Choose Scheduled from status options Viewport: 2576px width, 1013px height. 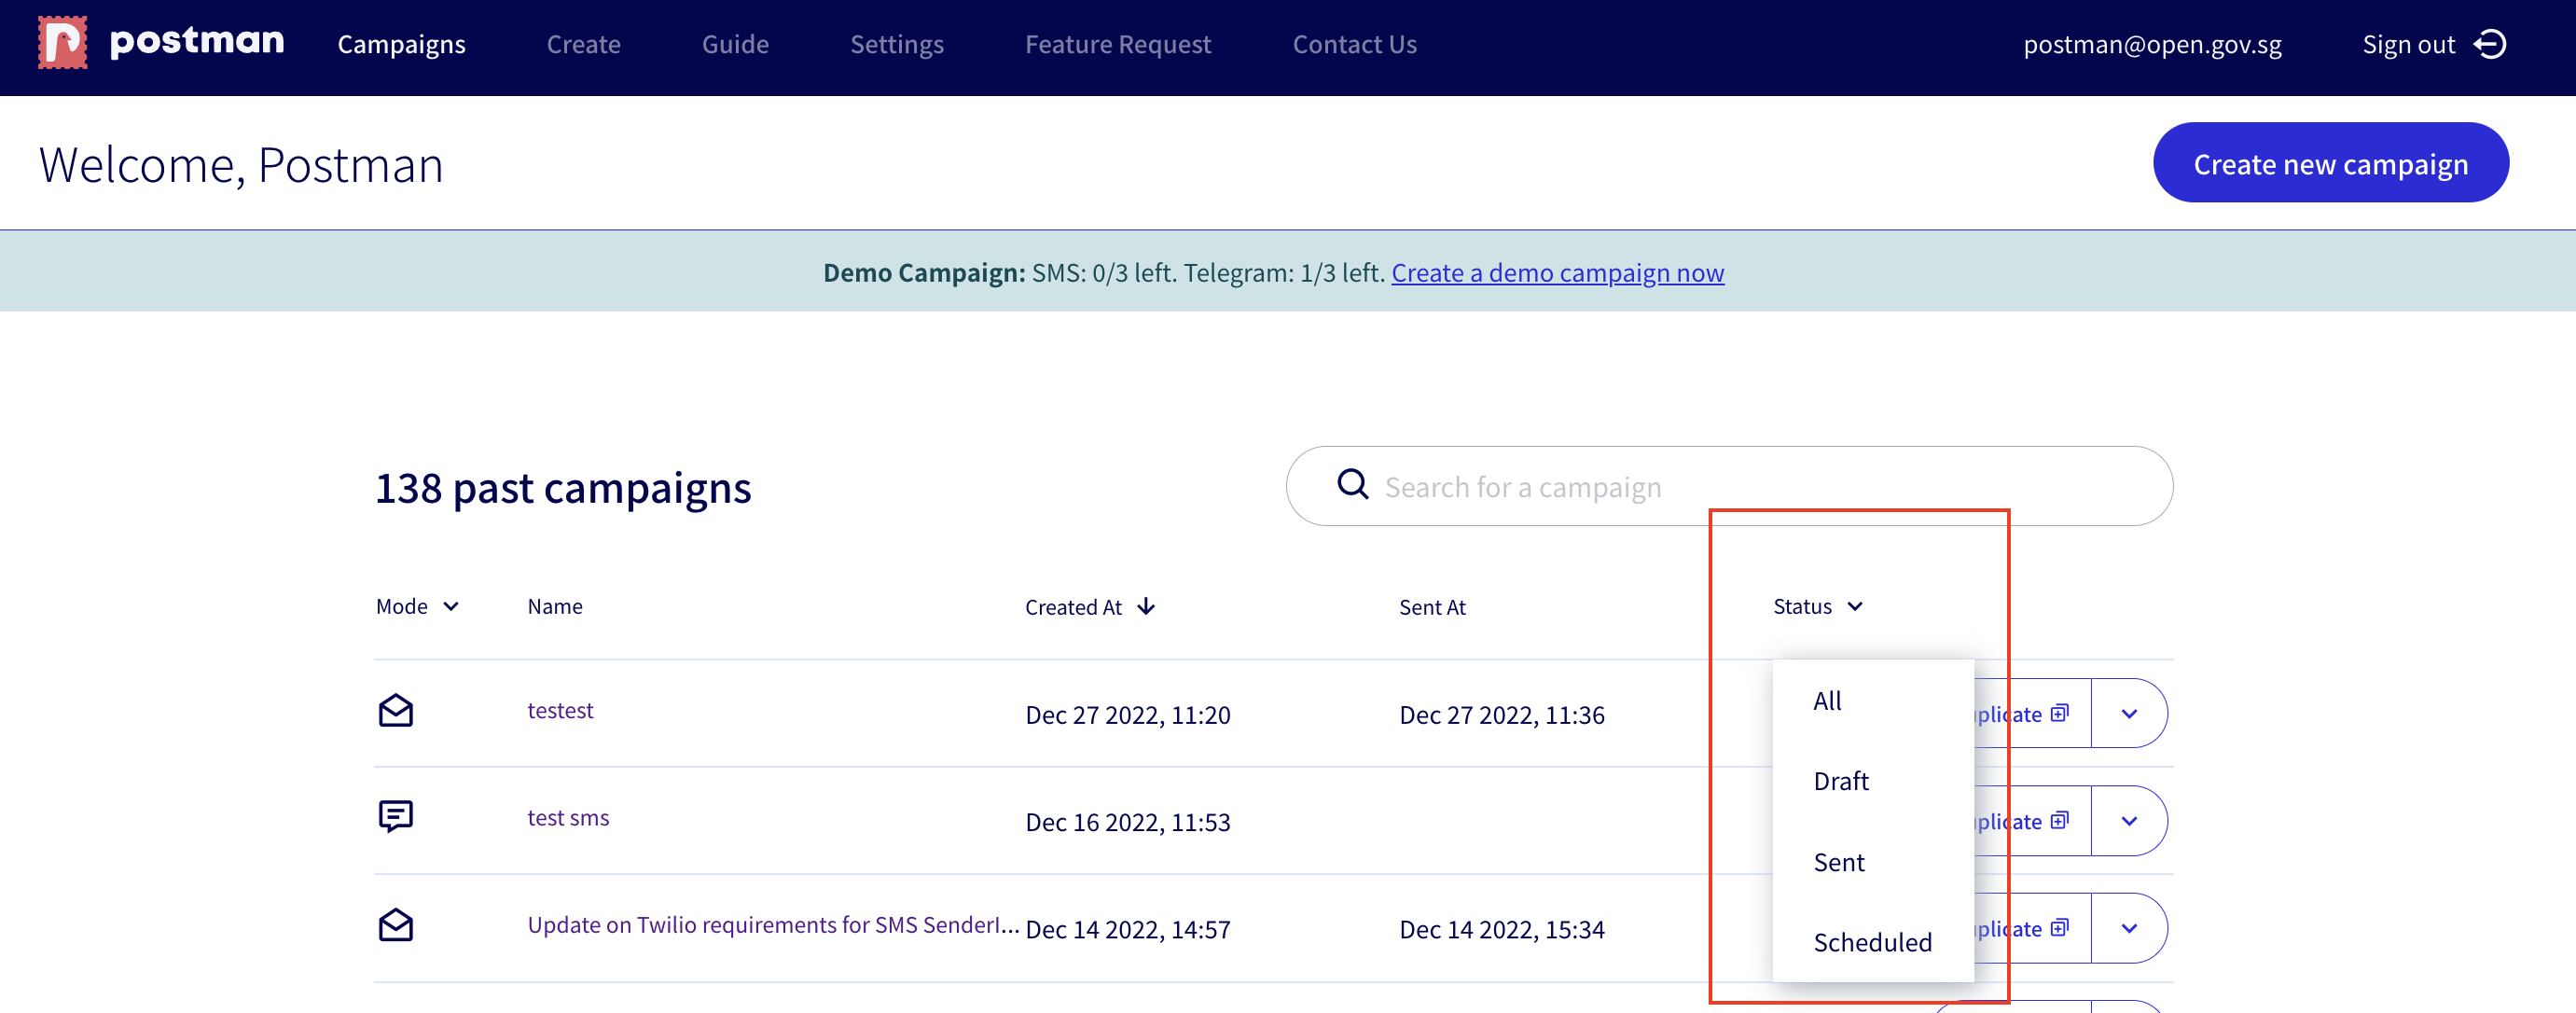click(x=1871, y=942)
